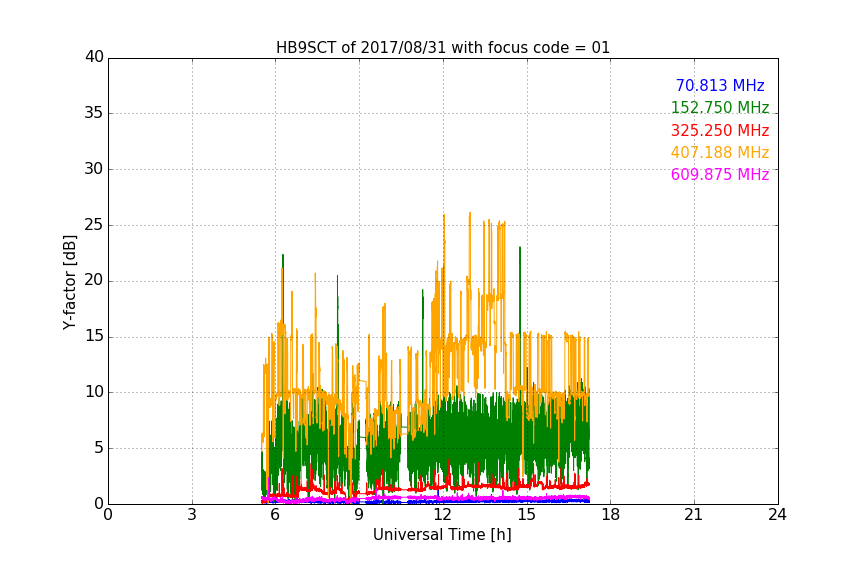
Task: Select the 70.813 MHz legend label
Action: 720,85
